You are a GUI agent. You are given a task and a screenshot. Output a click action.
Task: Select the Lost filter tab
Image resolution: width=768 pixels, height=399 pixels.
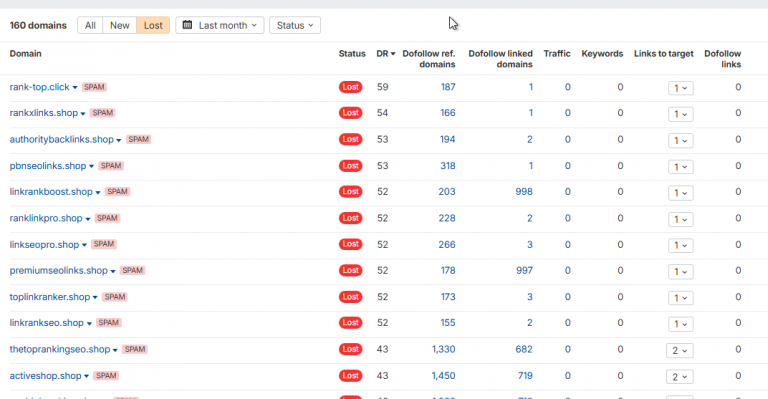click(x=153, y=25)
